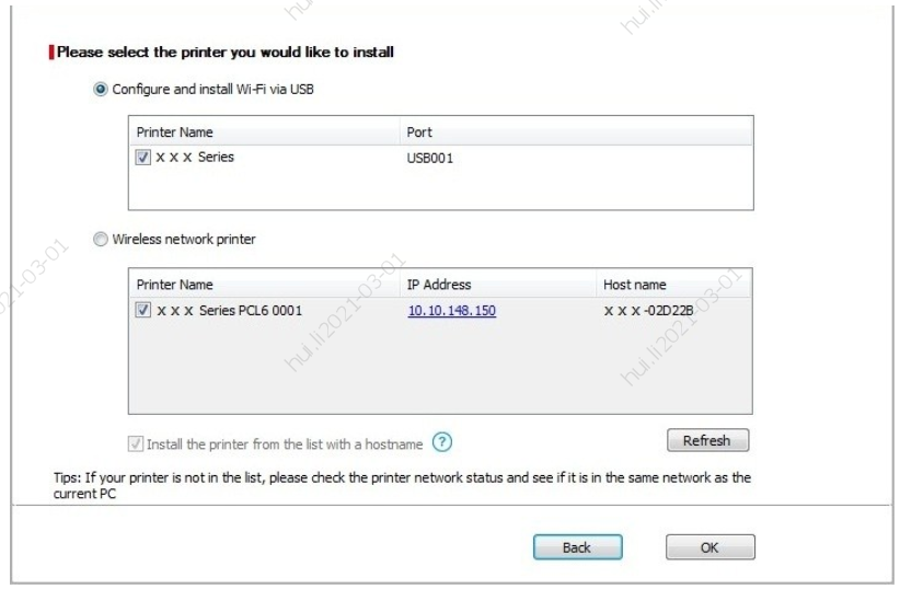
Task: Choose the Wireless network printer option
Action: 101,239
